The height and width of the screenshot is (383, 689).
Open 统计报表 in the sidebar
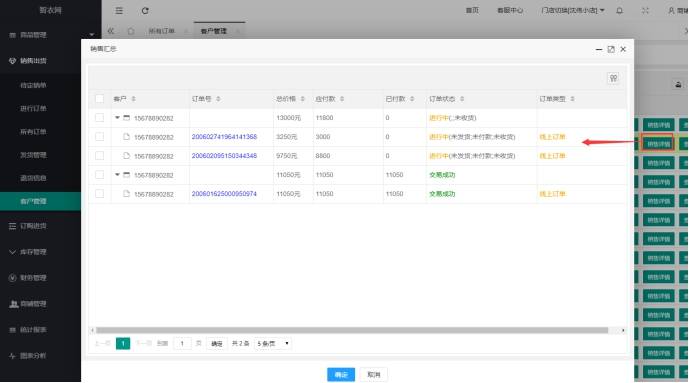33,330
